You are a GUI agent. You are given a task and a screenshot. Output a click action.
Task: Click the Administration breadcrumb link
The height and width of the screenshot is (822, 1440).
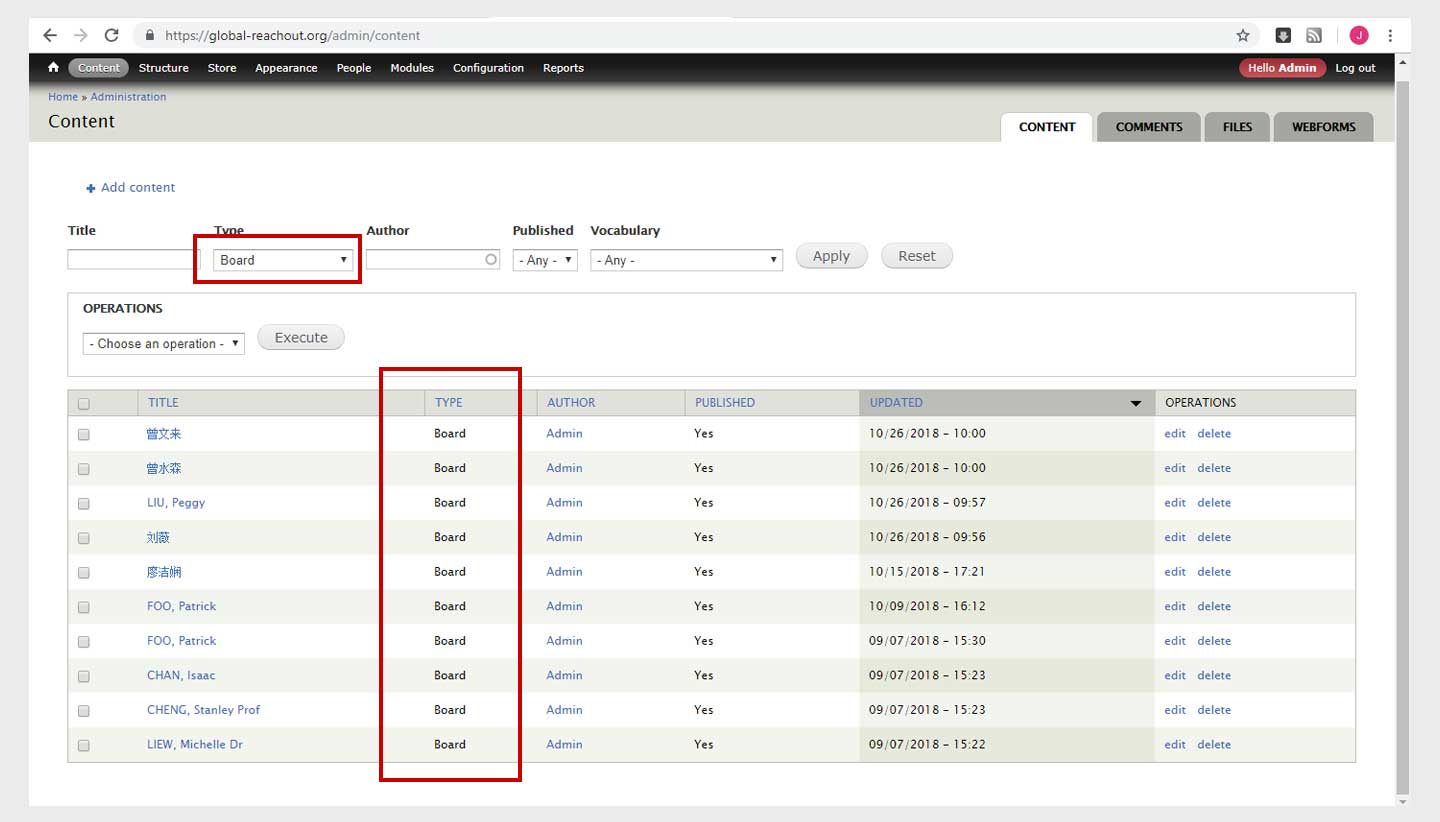[128, 97]
